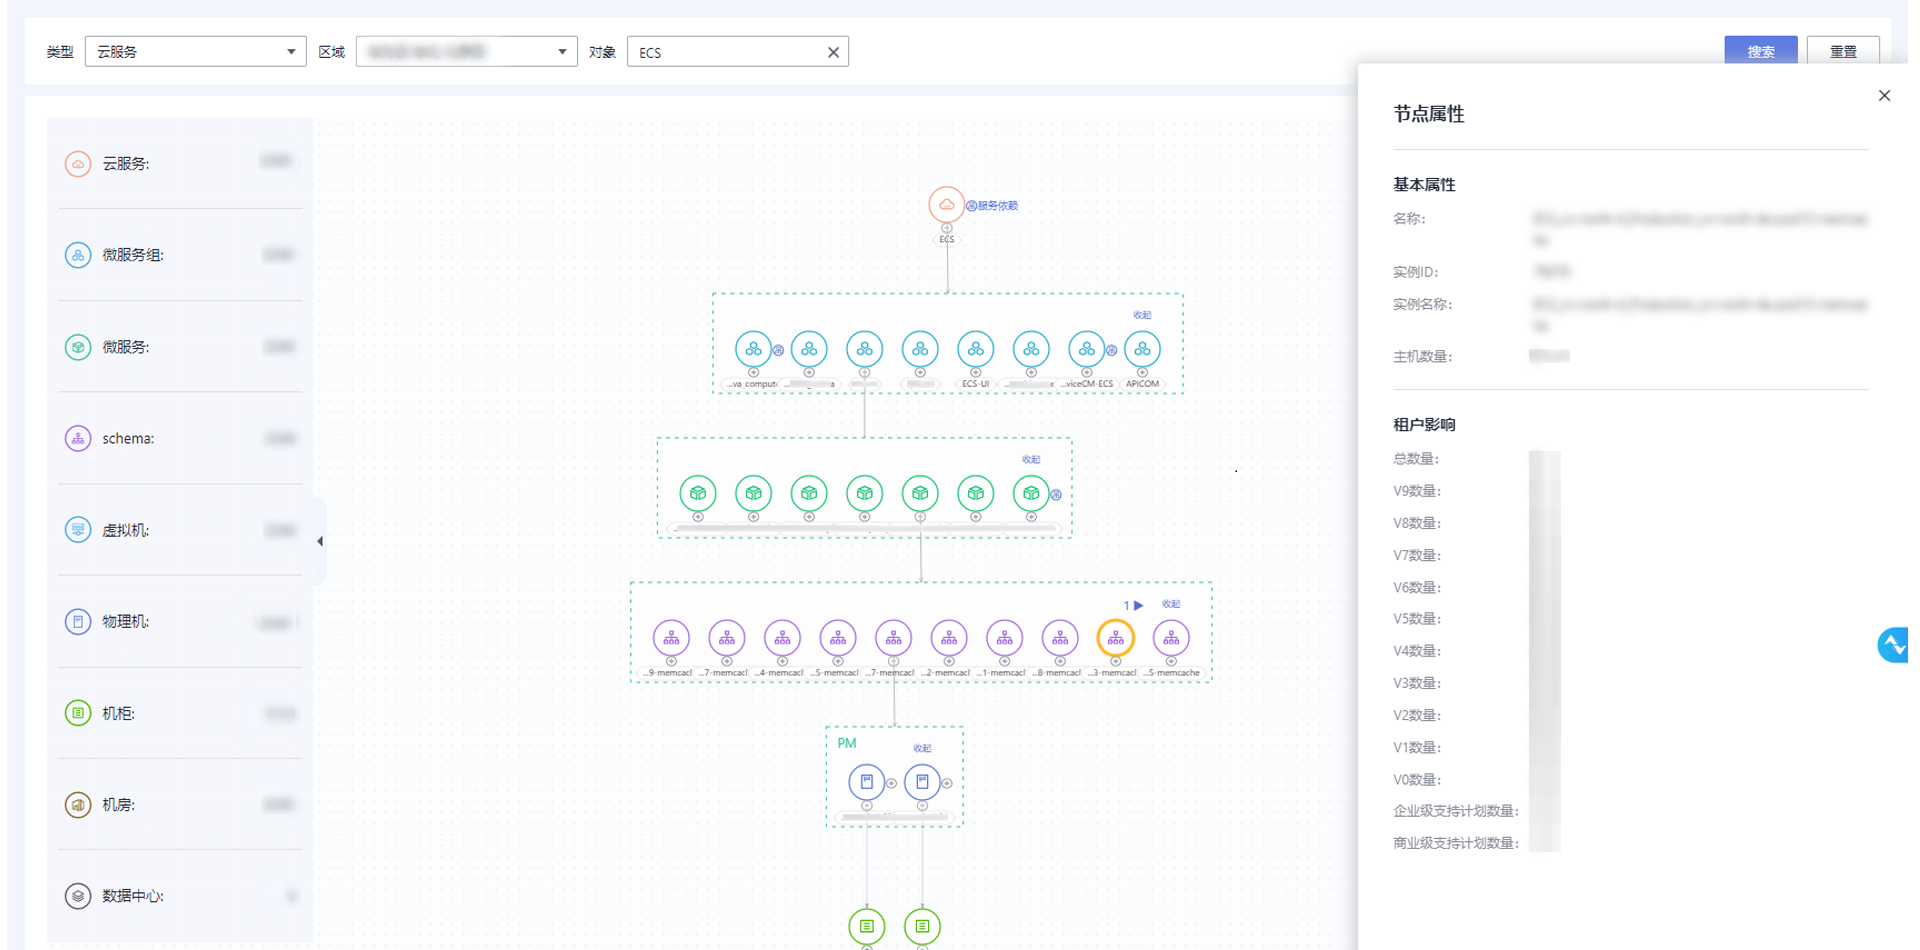Open the 类型 dropdown showing 云服务
This screenshot has width=1920, height=950.
pos(195,50)
